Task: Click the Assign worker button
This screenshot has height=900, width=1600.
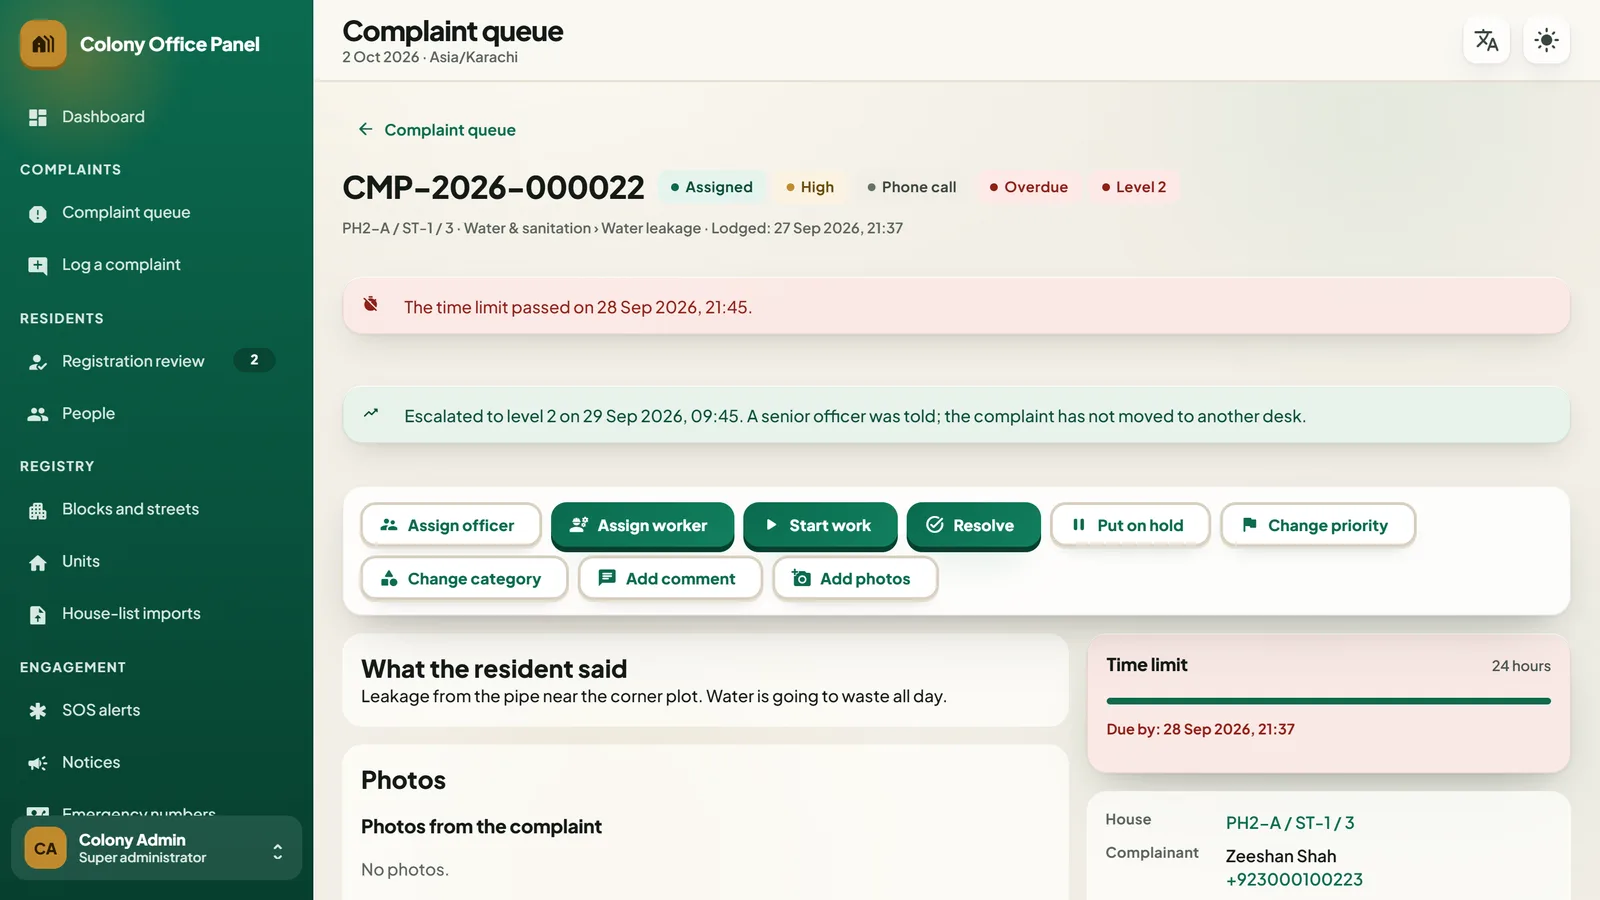Action: point(642,525)
